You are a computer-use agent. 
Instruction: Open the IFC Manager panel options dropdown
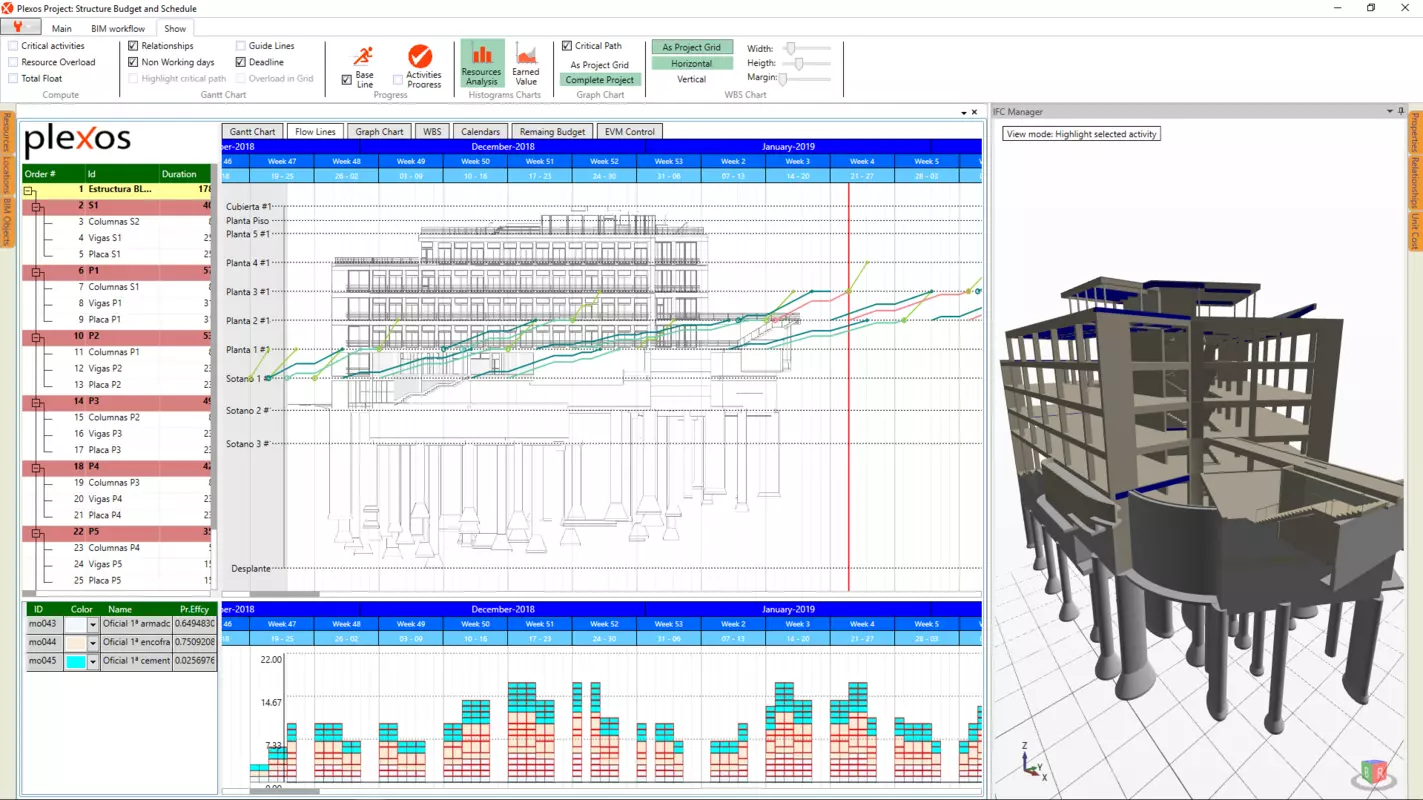click(x=1389, y=111)
